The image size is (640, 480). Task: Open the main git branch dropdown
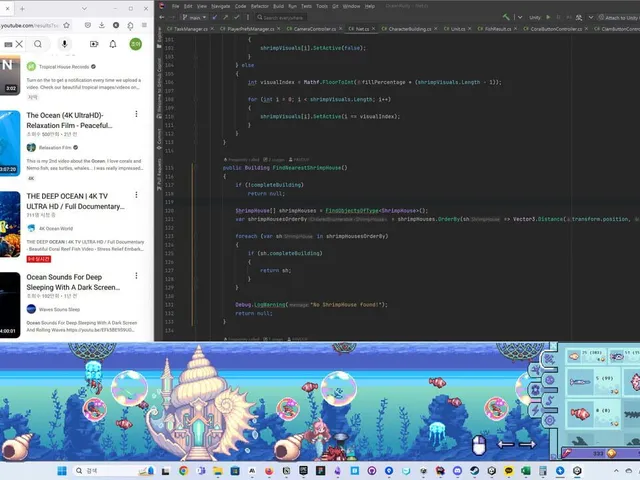coord(194,17)
